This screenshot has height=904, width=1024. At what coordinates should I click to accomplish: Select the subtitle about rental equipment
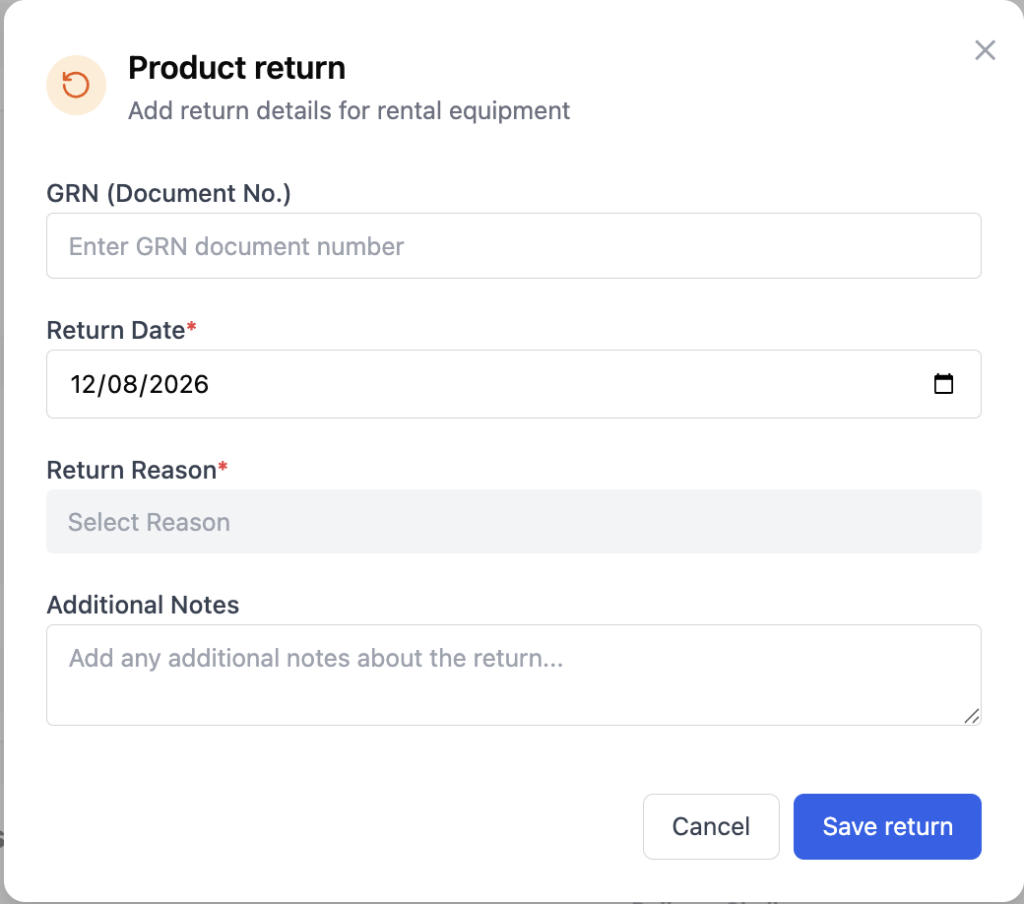pyautogui.click(x=349, y=111)
